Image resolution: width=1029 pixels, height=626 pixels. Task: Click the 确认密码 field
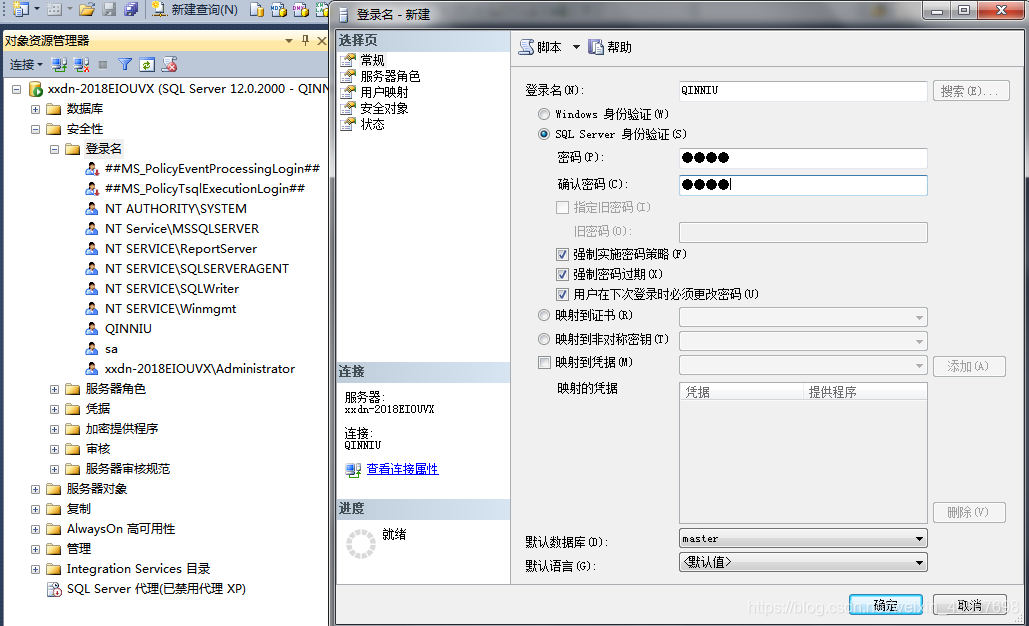[x=803, y=185]
